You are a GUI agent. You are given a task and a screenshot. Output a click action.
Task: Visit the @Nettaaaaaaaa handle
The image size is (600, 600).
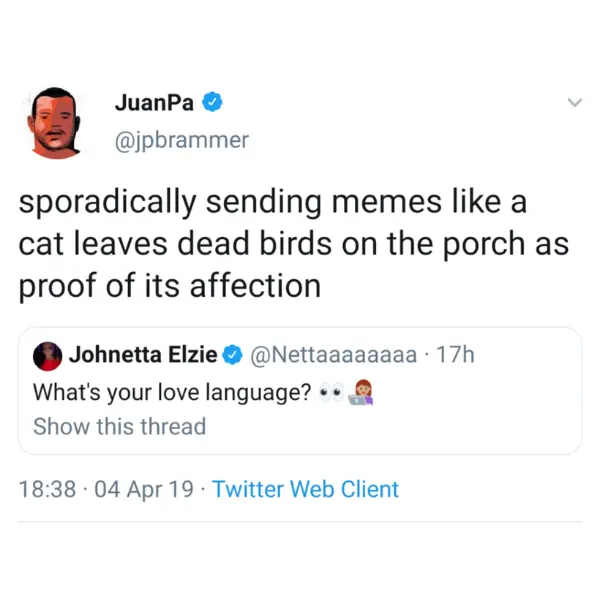332,355
